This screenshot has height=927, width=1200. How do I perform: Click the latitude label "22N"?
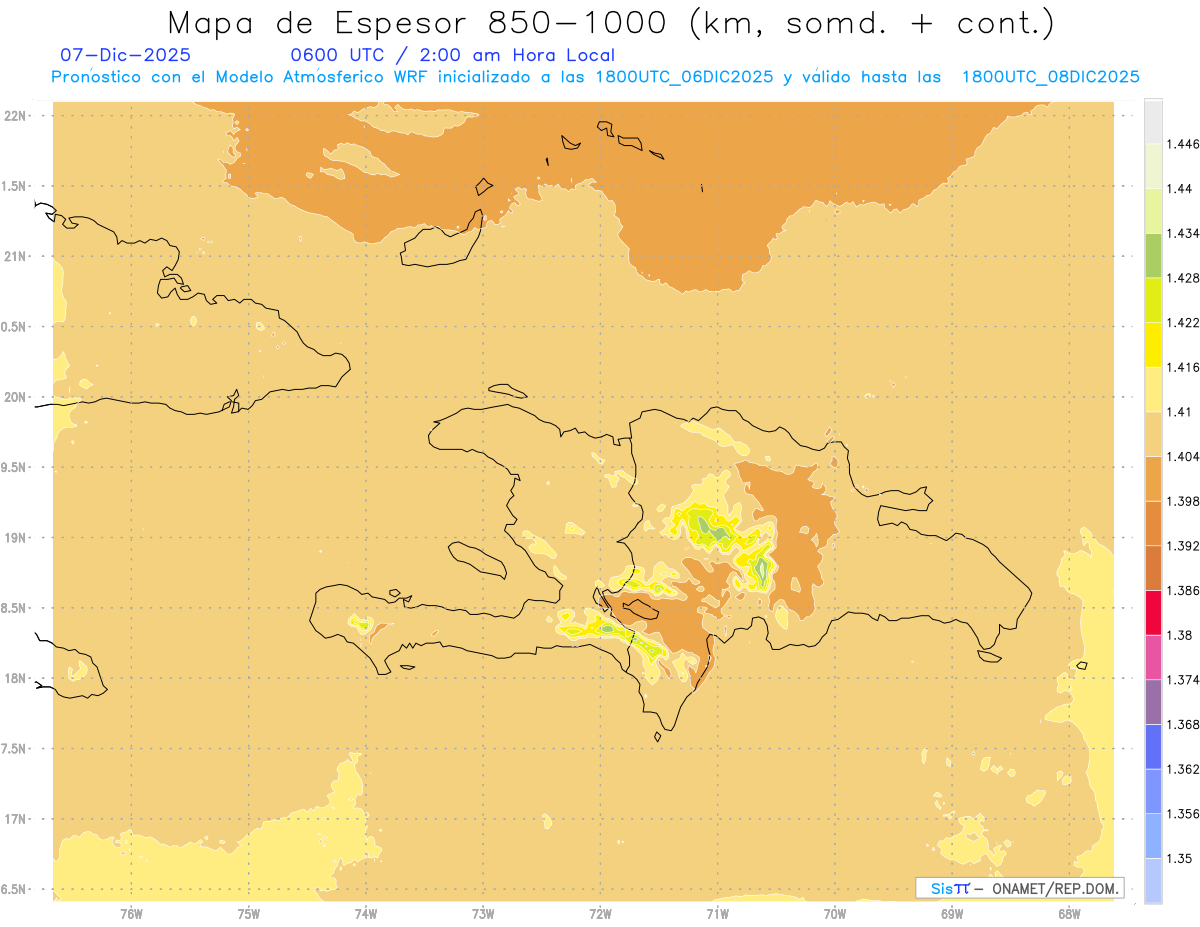(x=15, y=116)
